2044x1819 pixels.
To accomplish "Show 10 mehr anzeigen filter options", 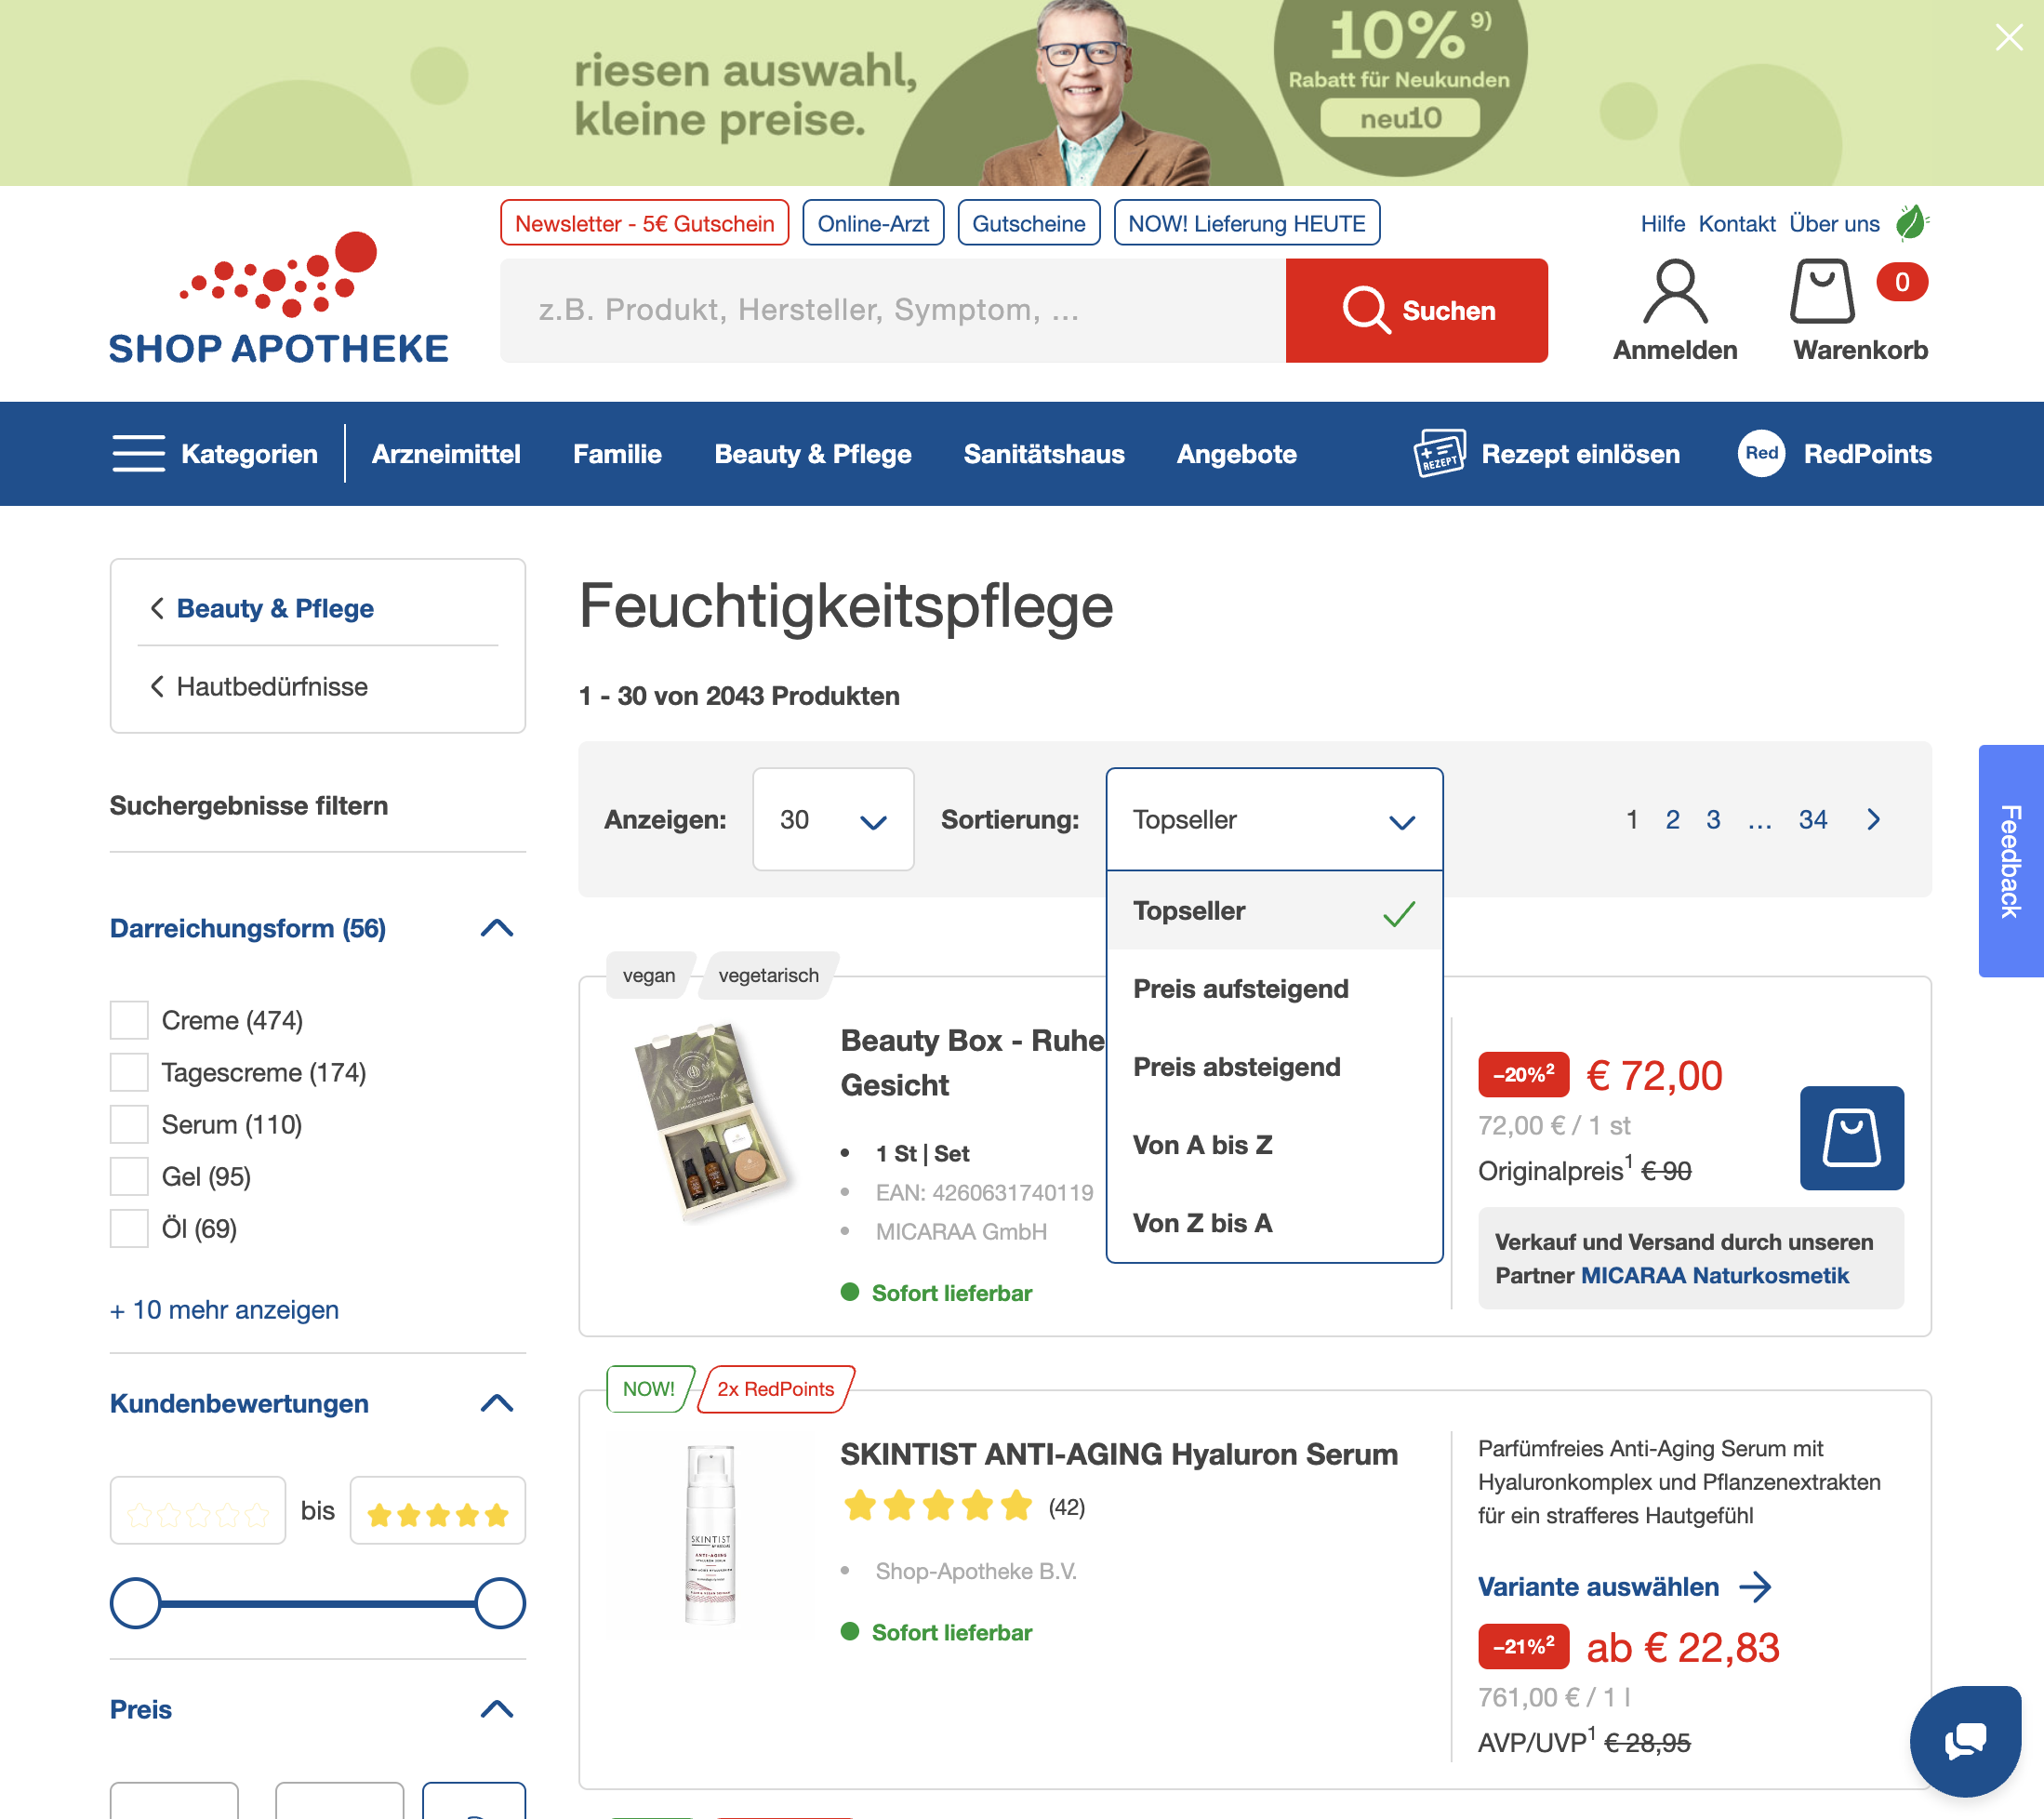I will (224, 1309).
